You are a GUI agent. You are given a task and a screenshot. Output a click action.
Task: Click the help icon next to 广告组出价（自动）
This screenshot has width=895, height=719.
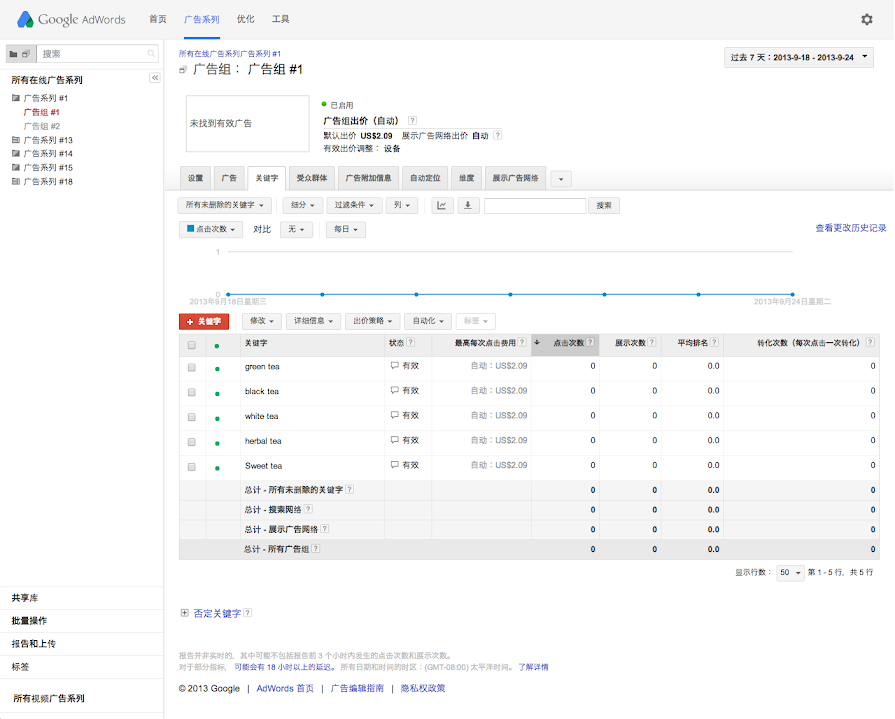412,120
